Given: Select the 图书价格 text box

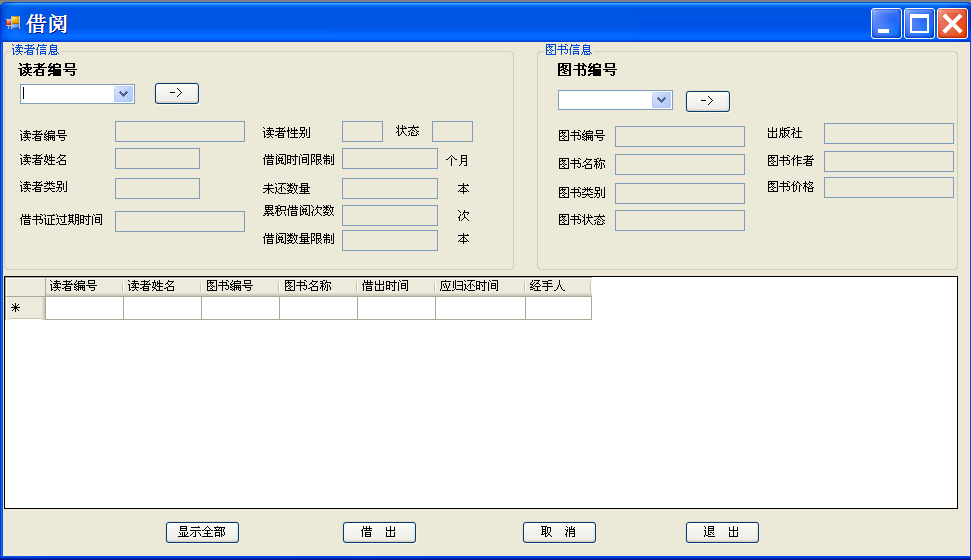Looking at the screenshot, I should pos(889,188).
